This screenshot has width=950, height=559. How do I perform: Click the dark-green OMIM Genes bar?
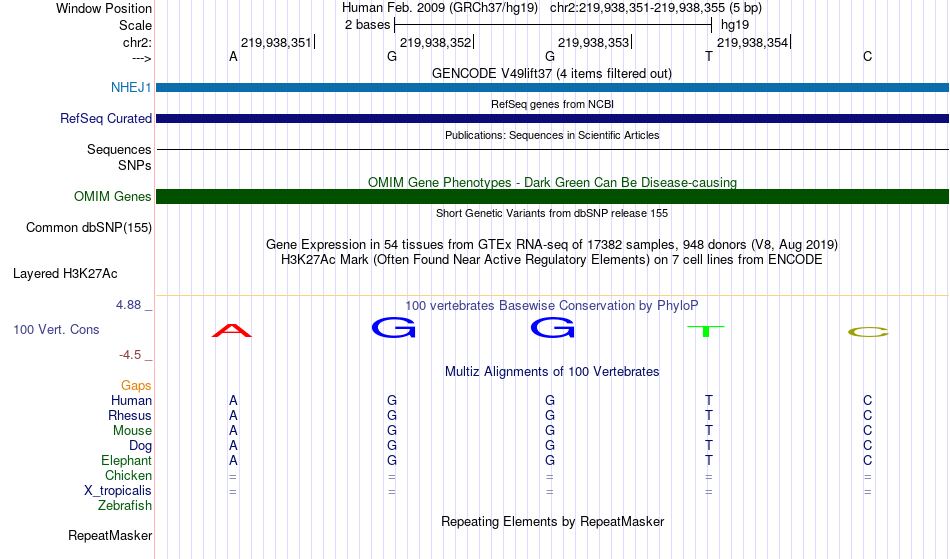tap(553, 196)
